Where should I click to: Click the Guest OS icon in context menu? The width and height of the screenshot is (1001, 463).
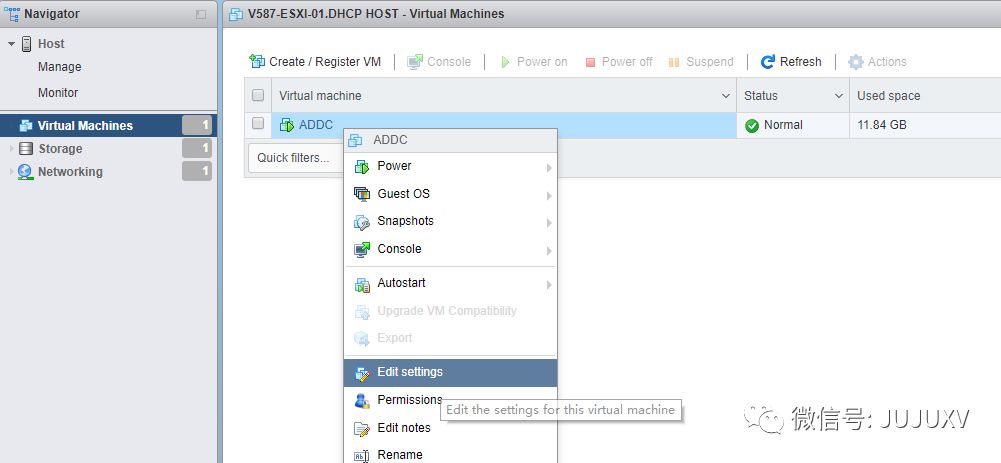coord(362,194)
